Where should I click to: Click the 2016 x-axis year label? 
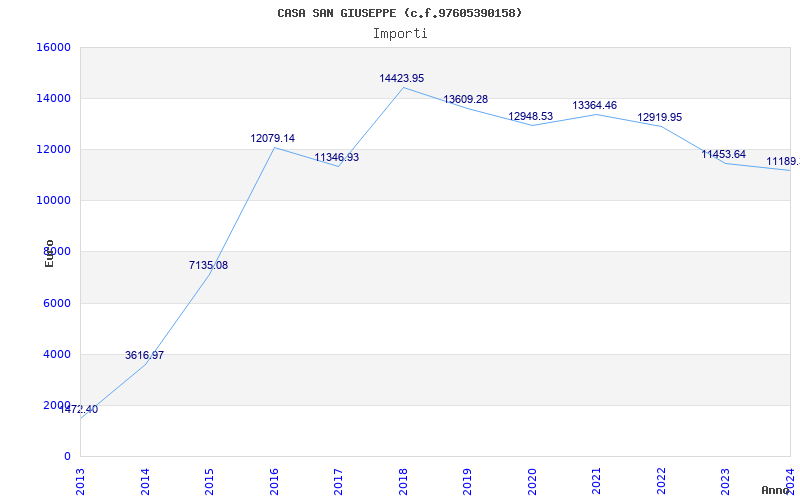pyautogui.click(x=274, y=482)
